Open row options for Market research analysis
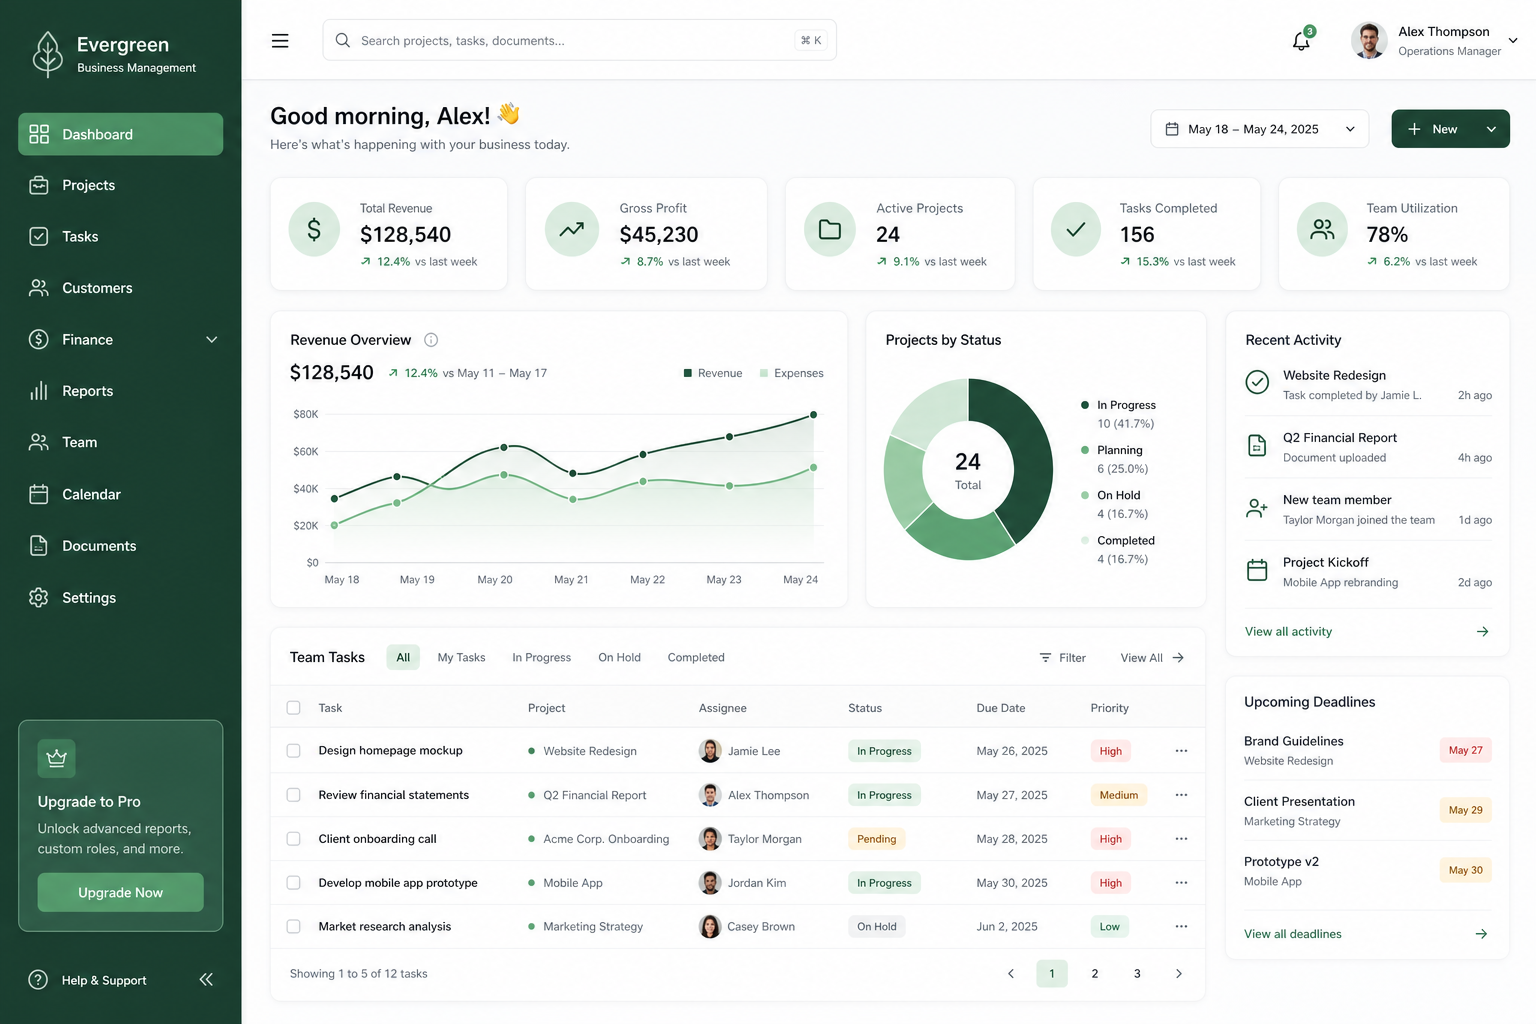Screen dimensions: 1536x1024 [x=1181, y=927]
